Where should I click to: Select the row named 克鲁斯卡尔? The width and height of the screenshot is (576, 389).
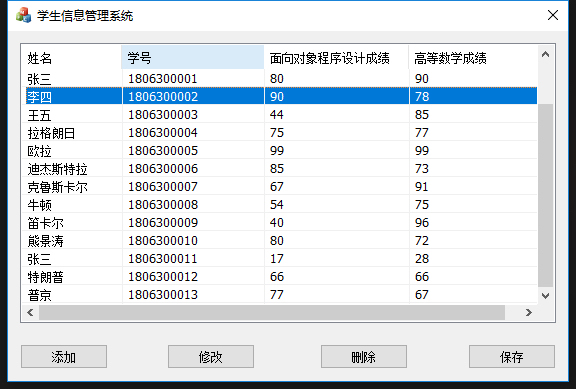point(281,187)
